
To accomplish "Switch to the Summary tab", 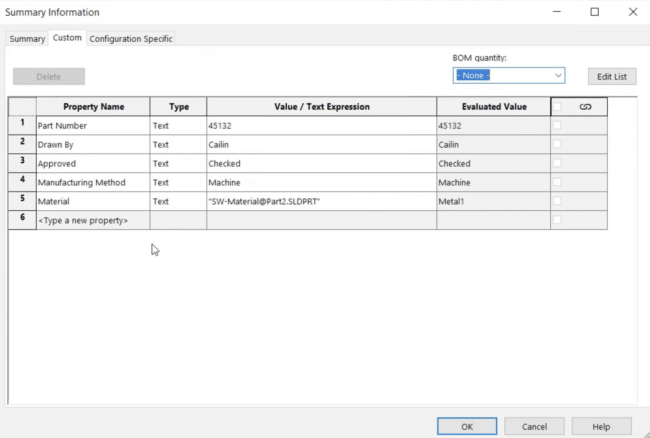I will pos(27,39).
